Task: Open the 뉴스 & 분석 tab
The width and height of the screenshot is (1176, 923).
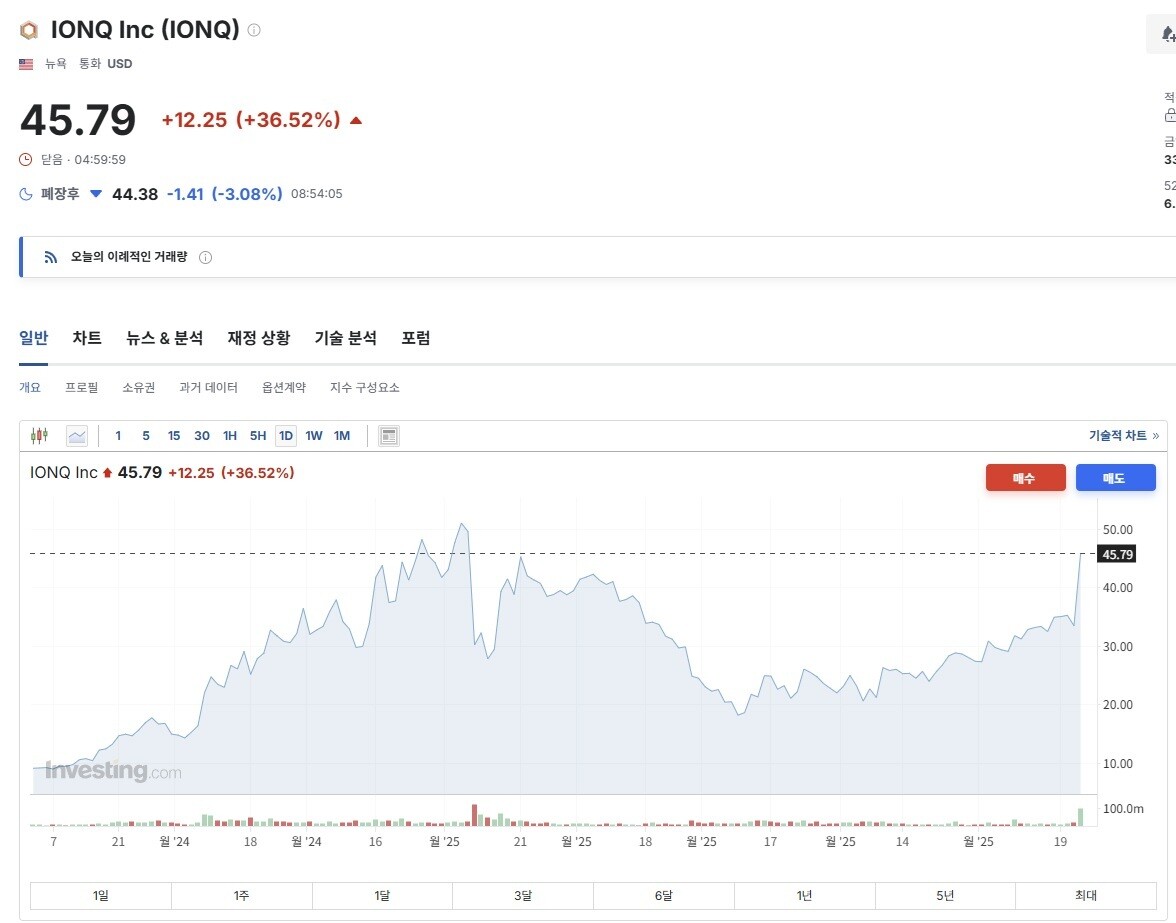Action: point(164,338)
